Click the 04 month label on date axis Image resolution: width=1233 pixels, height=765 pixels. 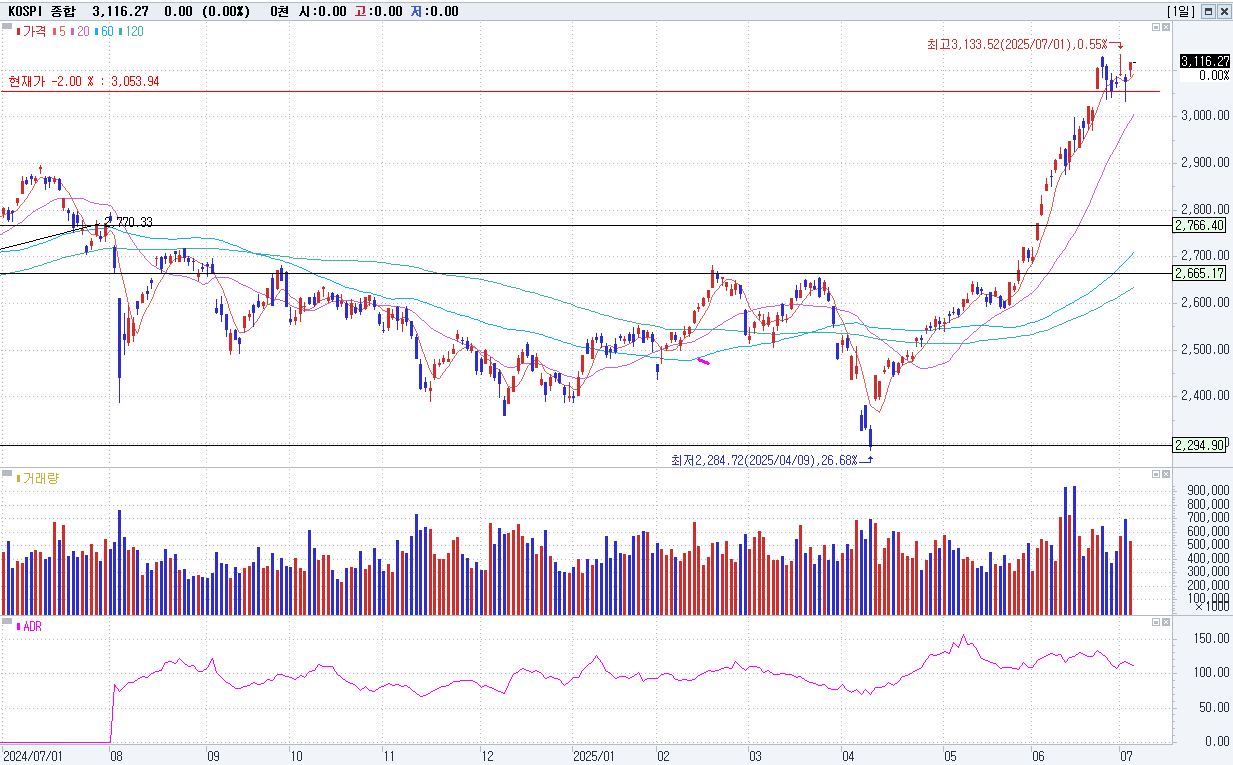tap(848, 756)
